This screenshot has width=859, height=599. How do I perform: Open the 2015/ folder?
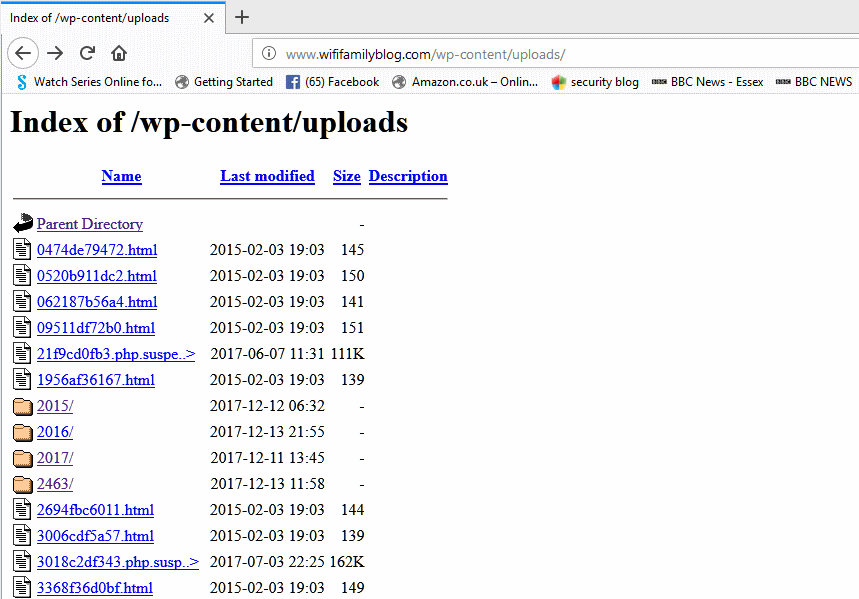pyautogui.click(x=55, y=406)
